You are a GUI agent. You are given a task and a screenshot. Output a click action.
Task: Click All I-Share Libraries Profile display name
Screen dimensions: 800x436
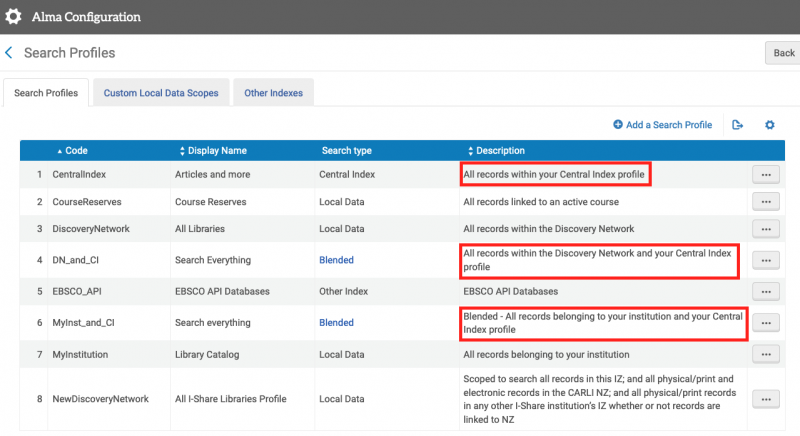tap(231, 399)
